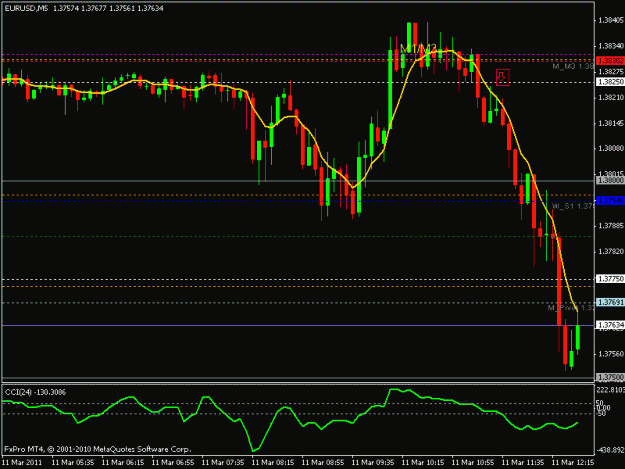The image size is (625, 469).
Task: Click the 11 Mar 05:35 time label
Action: tap(73, 463)
